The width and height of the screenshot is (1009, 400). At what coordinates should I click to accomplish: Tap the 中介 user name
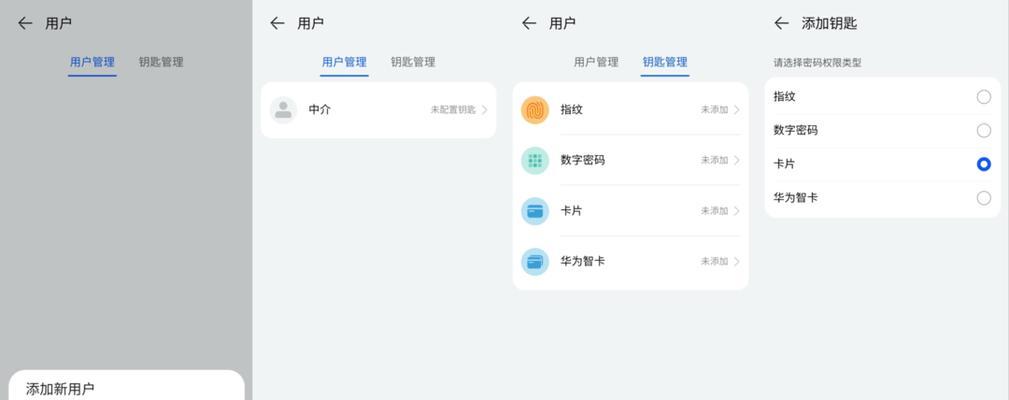point(320,110)
